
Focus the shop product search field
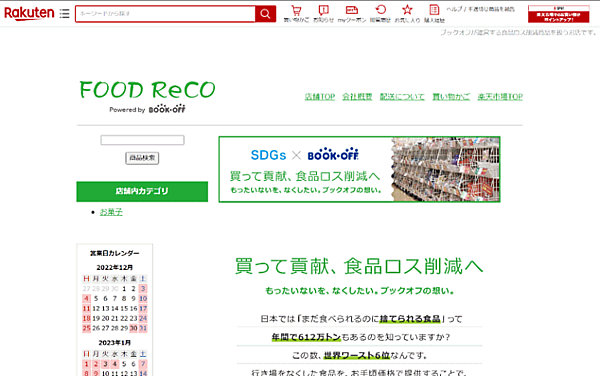142,140
